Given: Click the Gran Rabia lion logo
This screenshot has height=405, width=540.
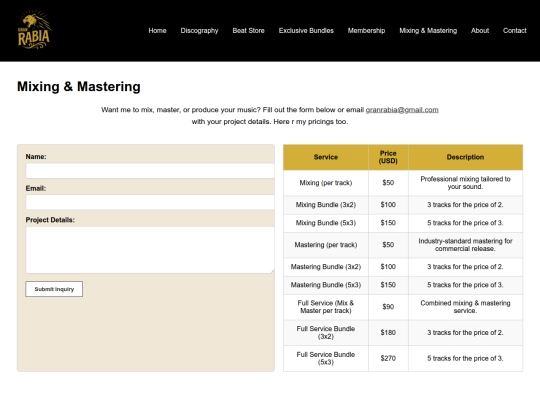Looking at the screenshot, I should pyautogui.click(x=34, y=30).
